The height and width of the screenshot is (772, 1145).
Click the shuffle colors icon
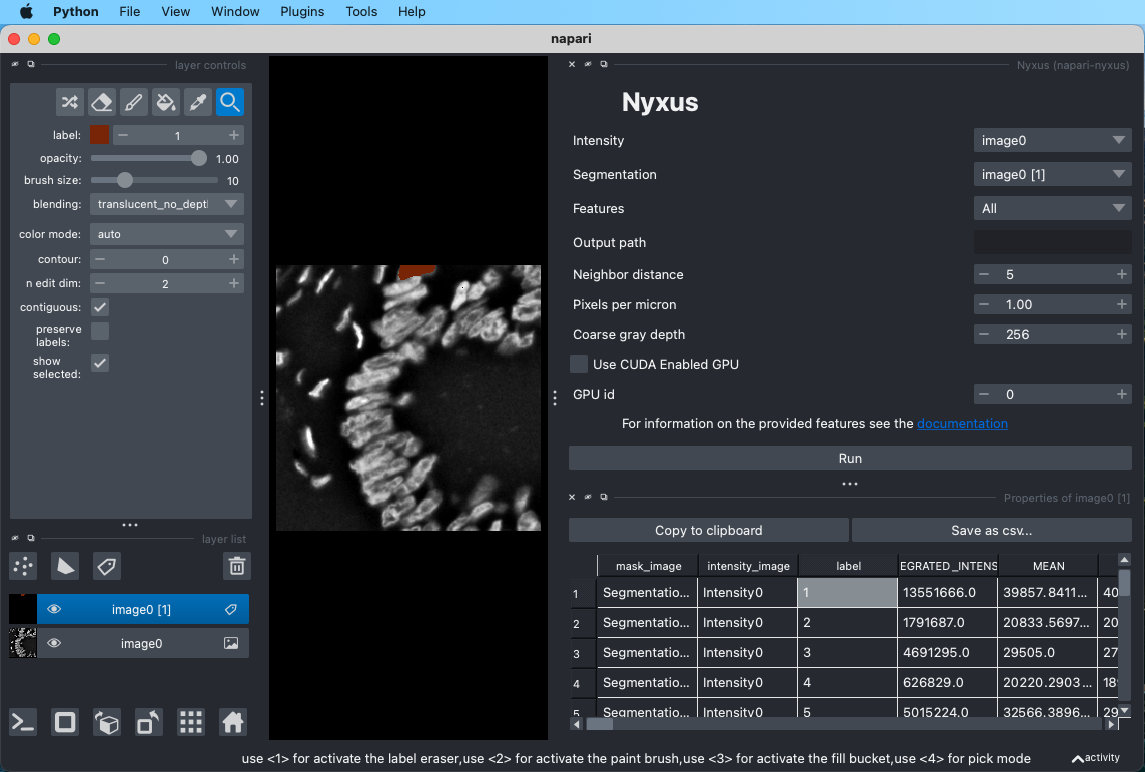click(69, 102)
